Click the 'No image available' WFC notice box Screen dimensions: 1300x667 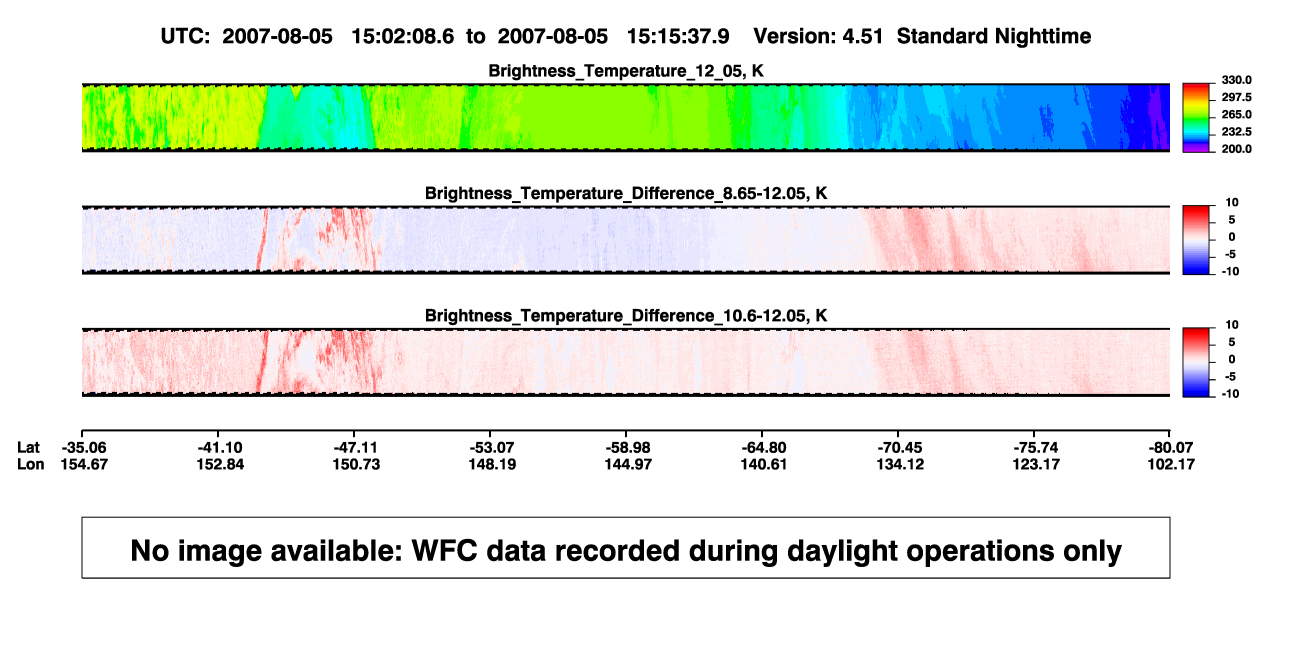(626, 547)
